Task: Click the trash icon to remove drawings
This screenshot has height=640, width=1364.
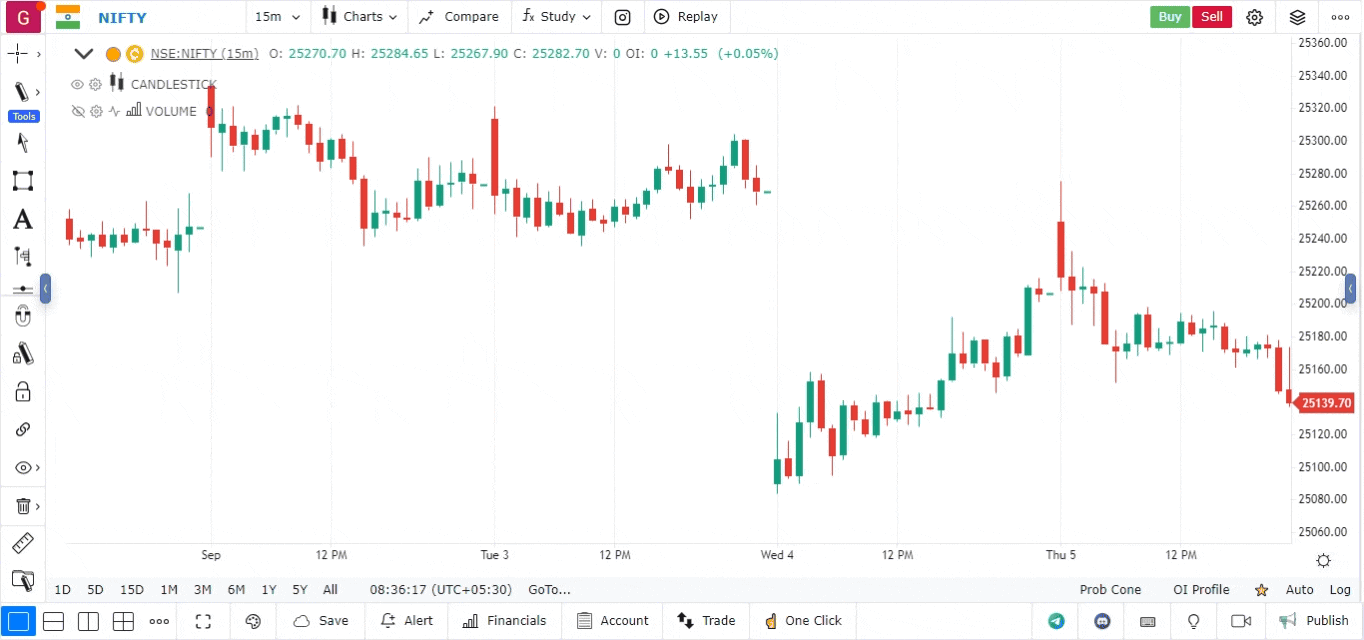Action: [23, 506]
